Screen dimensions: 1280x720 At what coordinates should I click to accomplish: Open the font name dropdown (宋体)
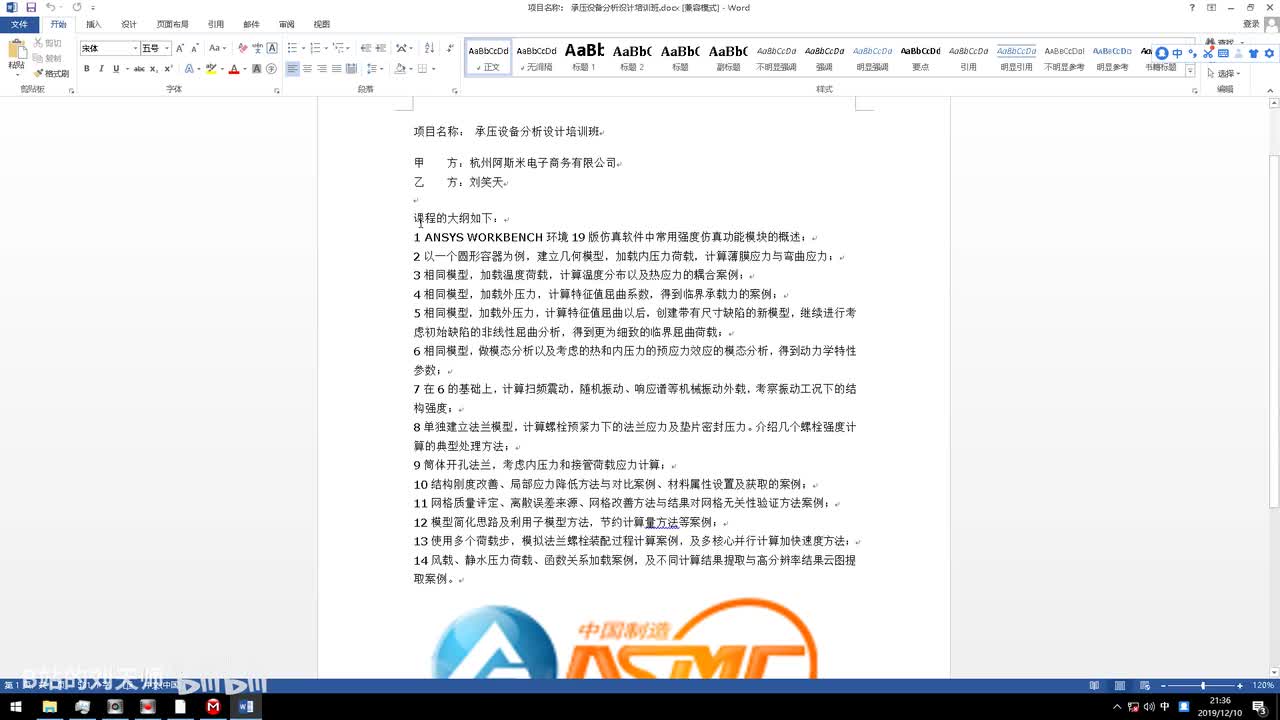[135, 48]
